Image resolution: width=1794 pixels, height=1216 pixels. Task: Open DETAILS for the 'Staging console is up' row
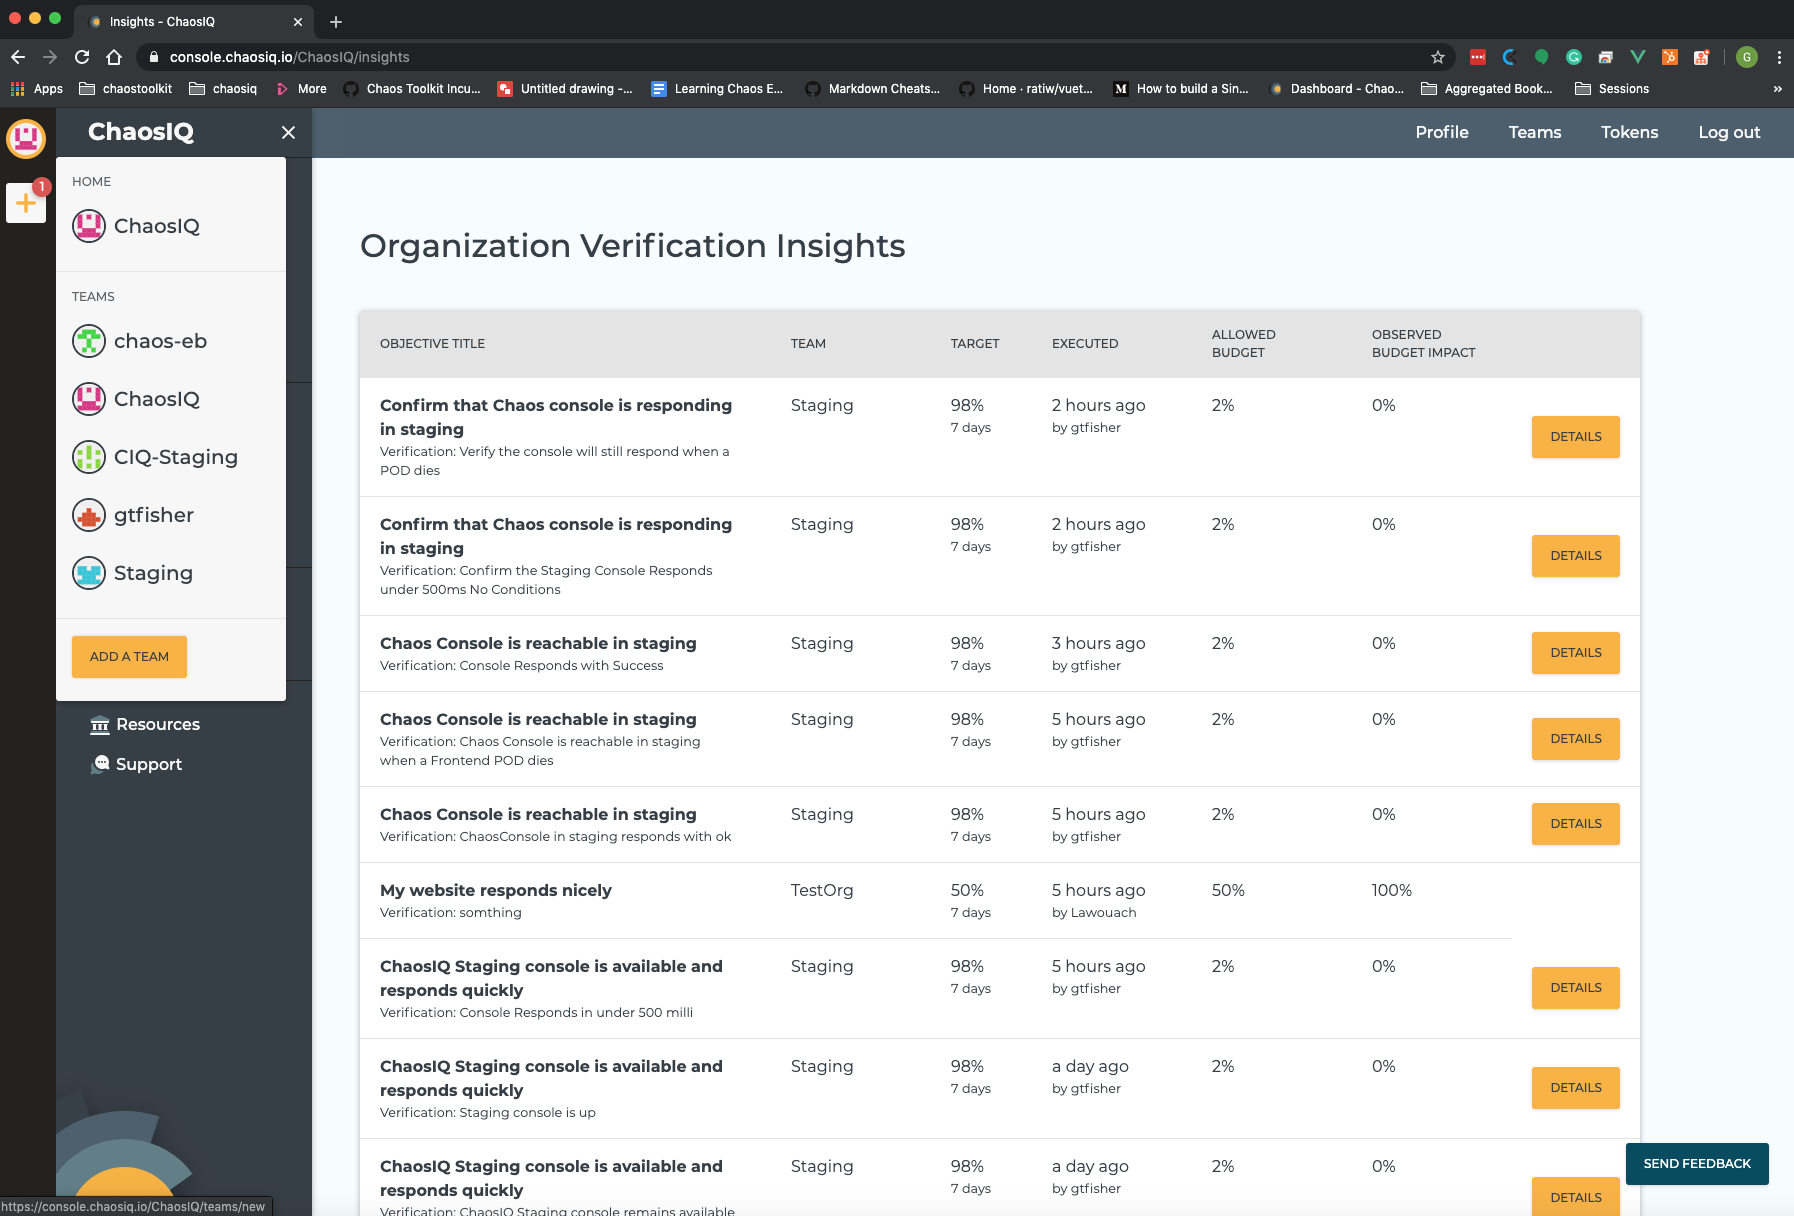point(1576,1088)
